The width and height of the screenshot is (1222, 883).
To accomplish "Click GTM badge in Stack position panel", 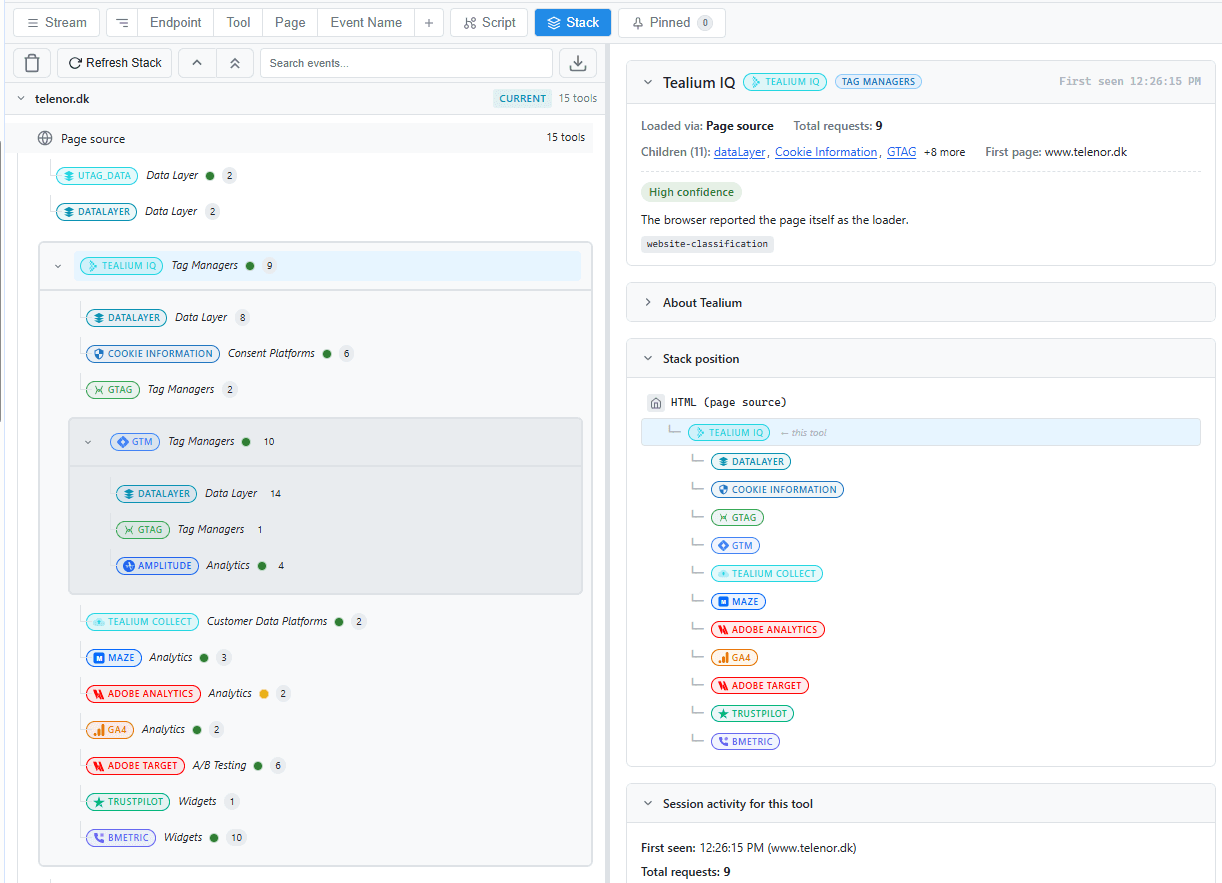I will pyautogui.click(x=735, y=546).
